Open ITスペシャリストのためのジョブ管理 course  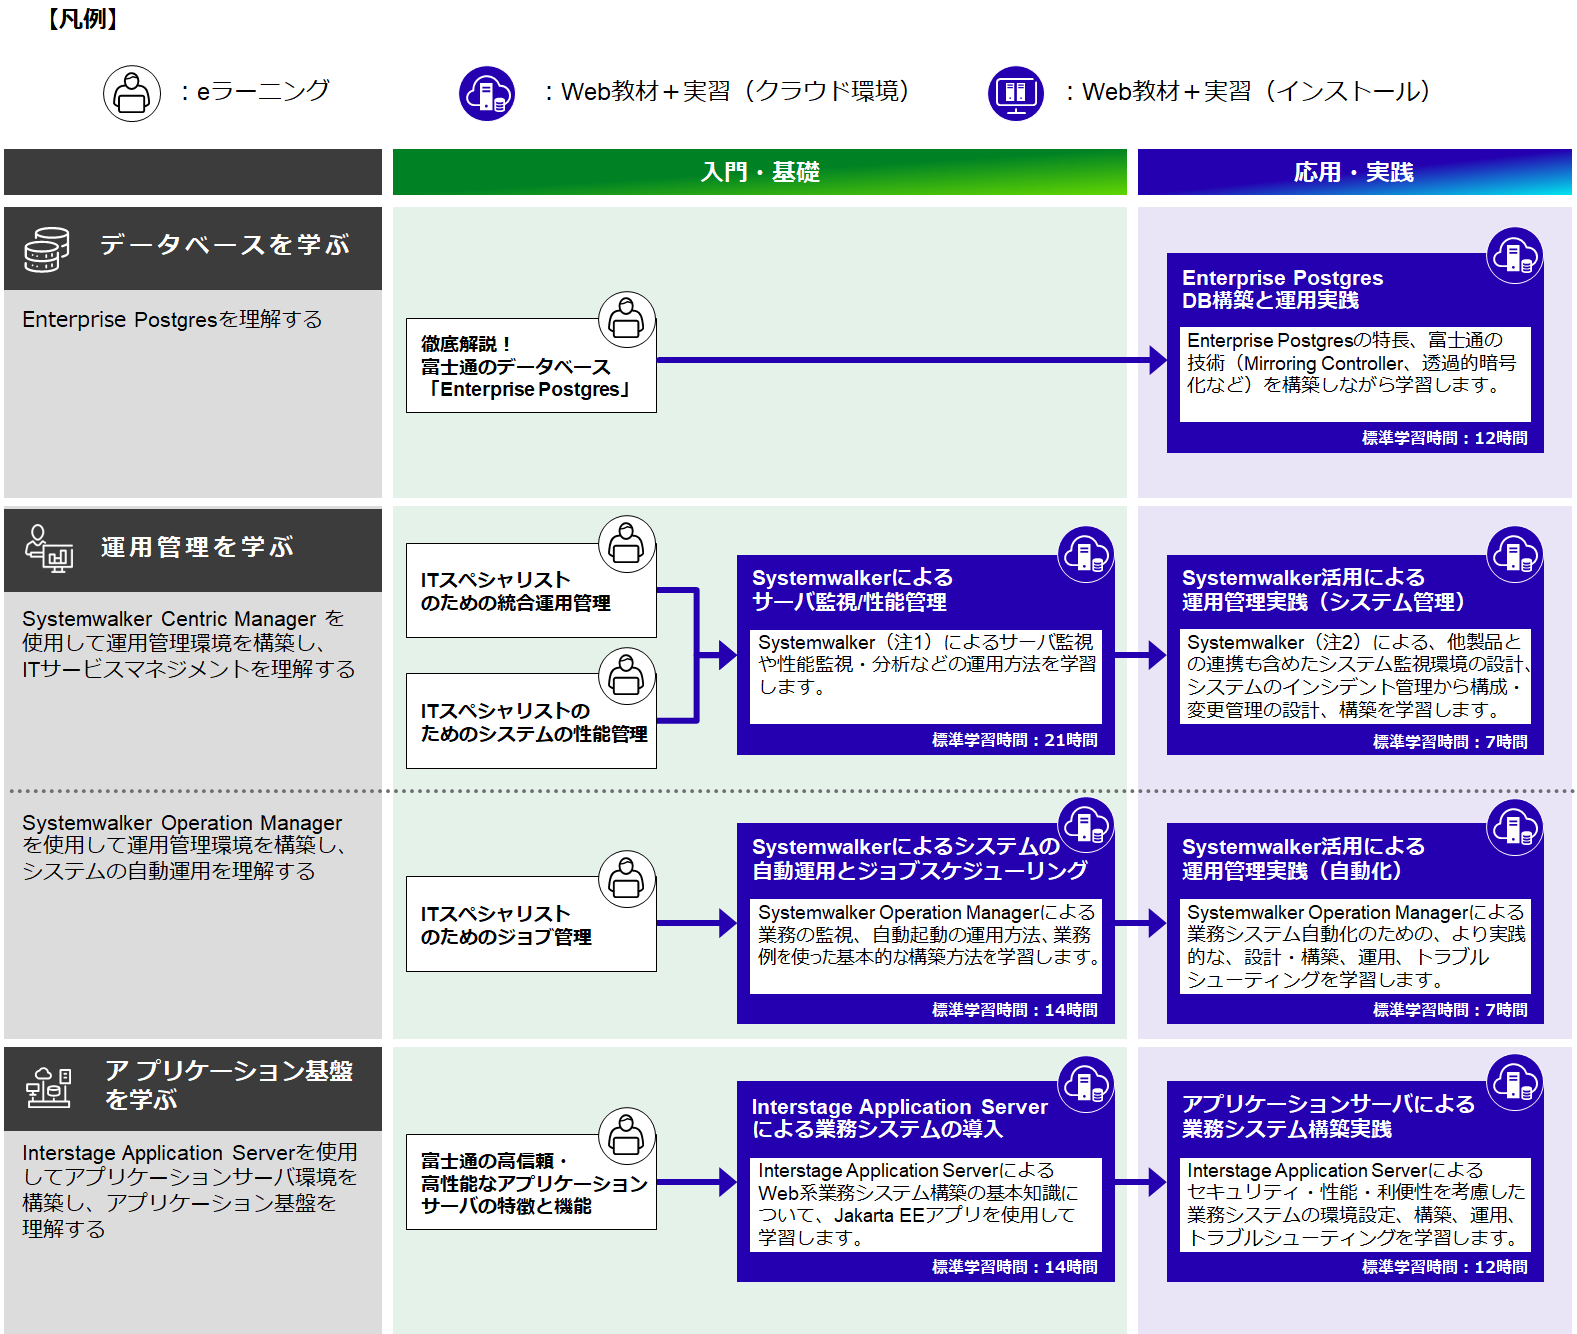coord(531,924)
